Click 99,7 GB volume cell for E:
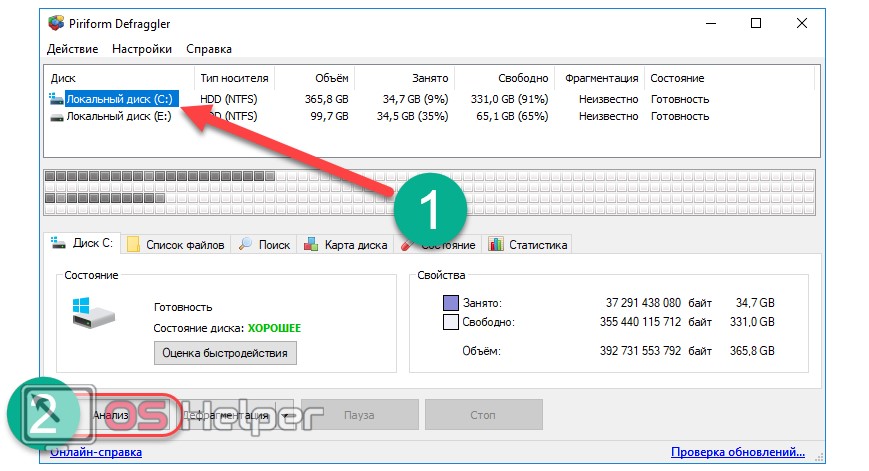This screenshot has width=869, height=471. [x=329, y=116]
